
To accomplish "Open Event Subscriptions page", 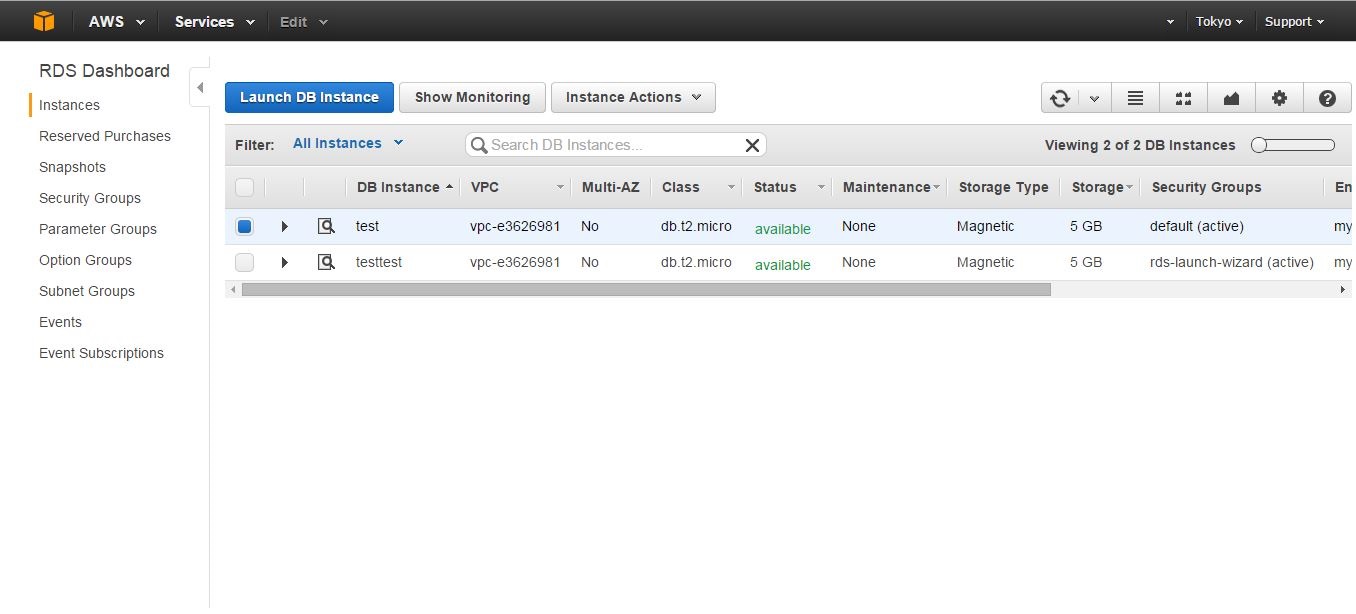I will point(101,353).
